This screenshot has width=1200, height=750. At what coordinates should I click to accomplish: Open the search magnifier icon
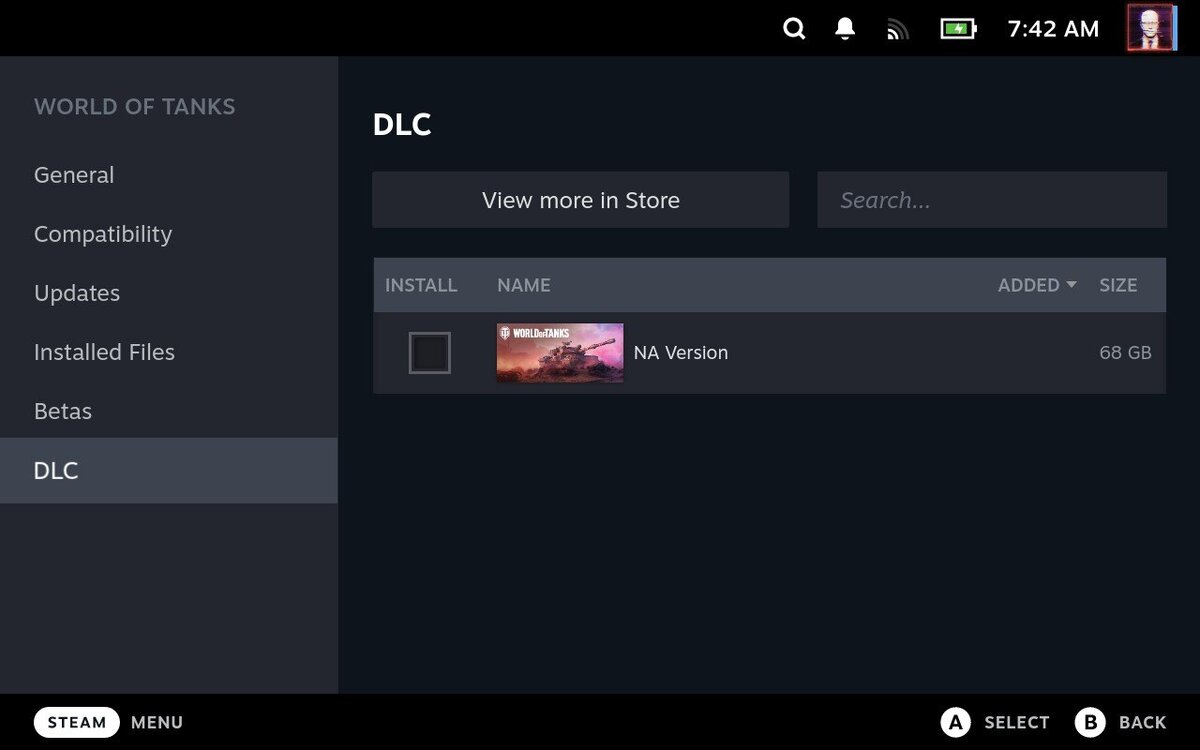tap(794, 29)
